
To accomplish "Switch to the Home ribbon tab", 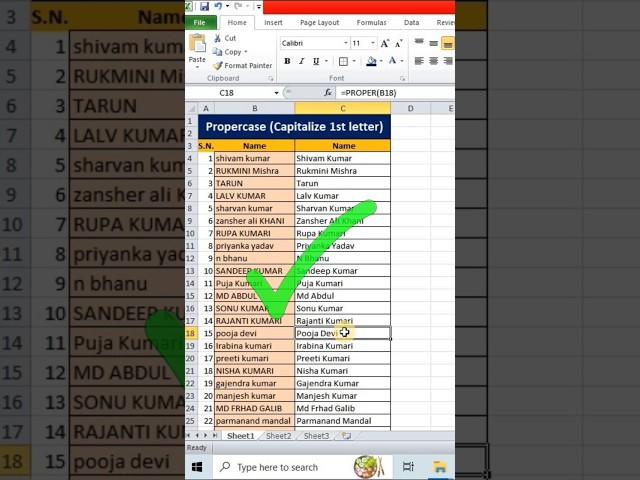I will pos(237,22).
